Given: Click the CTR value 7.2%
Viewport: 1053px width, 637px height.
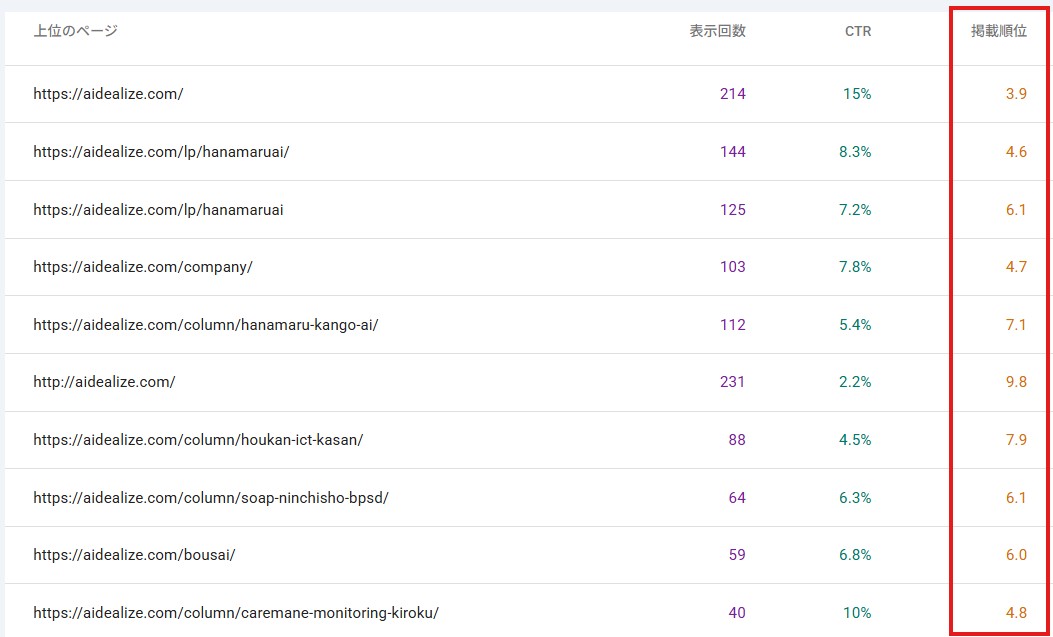Looking at the screenshot, I should coord(855,209).
